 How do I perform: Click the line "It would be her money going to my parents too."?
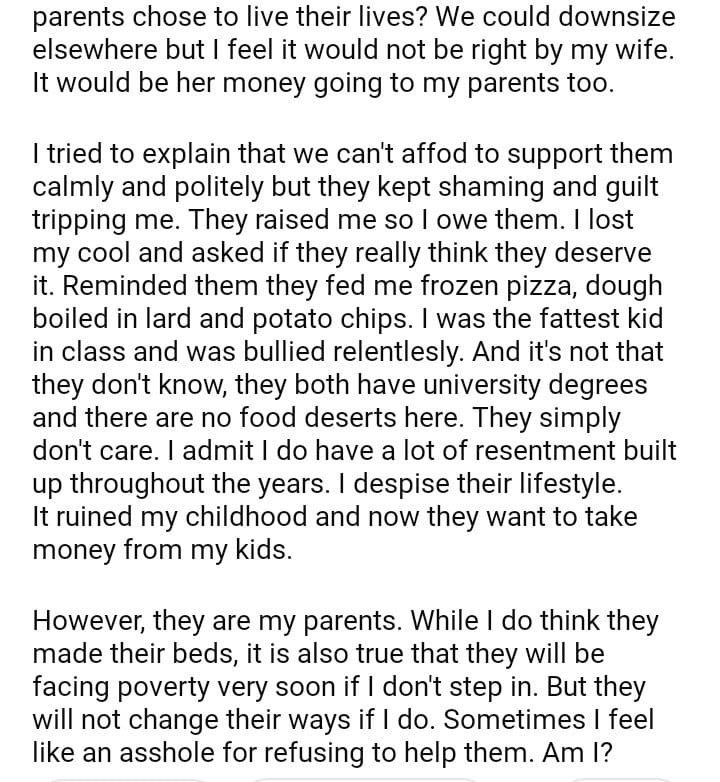click(x=322, y=84)
